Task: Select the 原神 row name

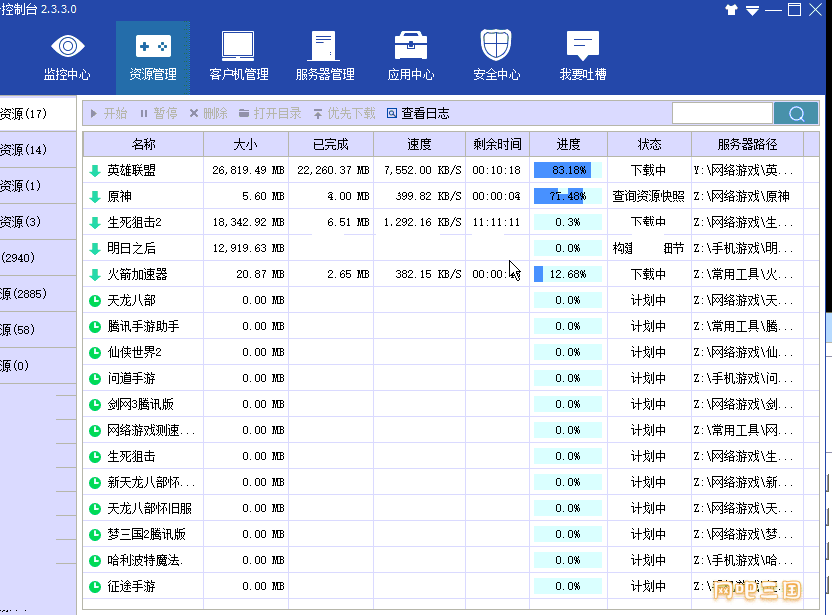Action: pos(119,196)
